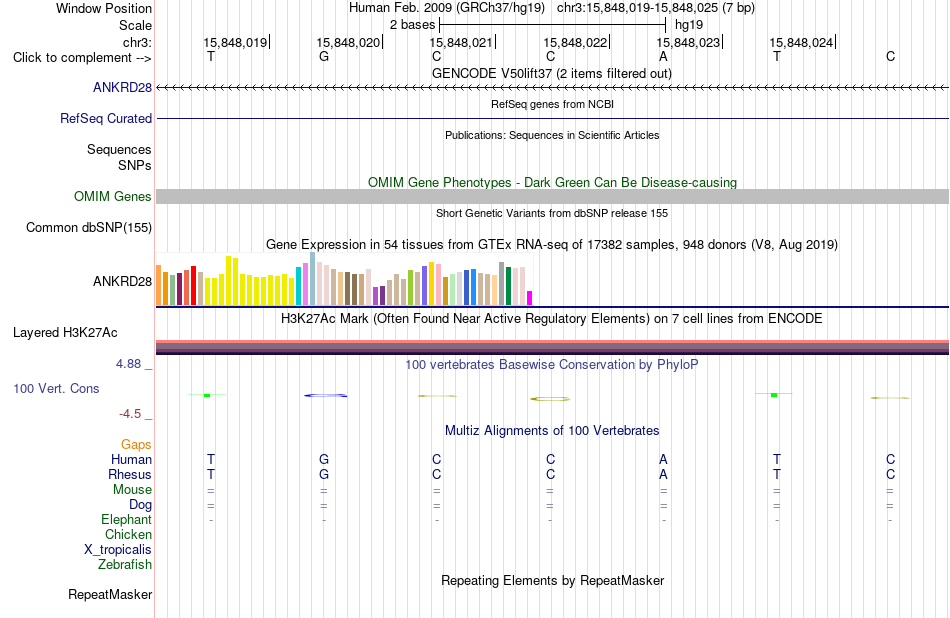Viewport: 950px width, 618px height.
Task: Click the ANKRD28 GENCODE gene track label
Action: click(122, 87)
